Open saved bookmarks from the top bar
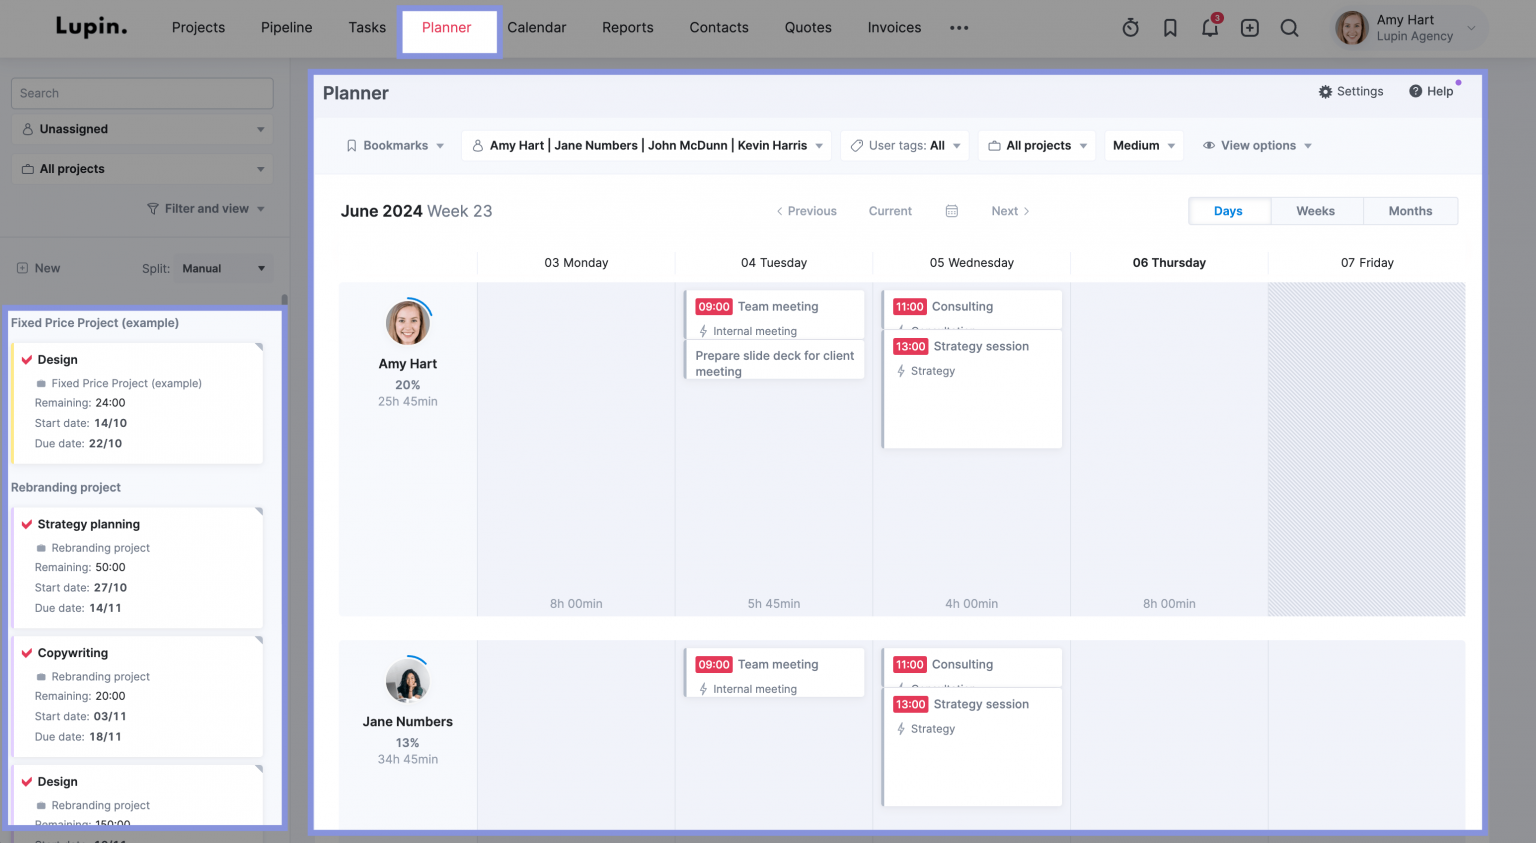This screenshot has height=843, width=1536. [x=1170, y=28]
